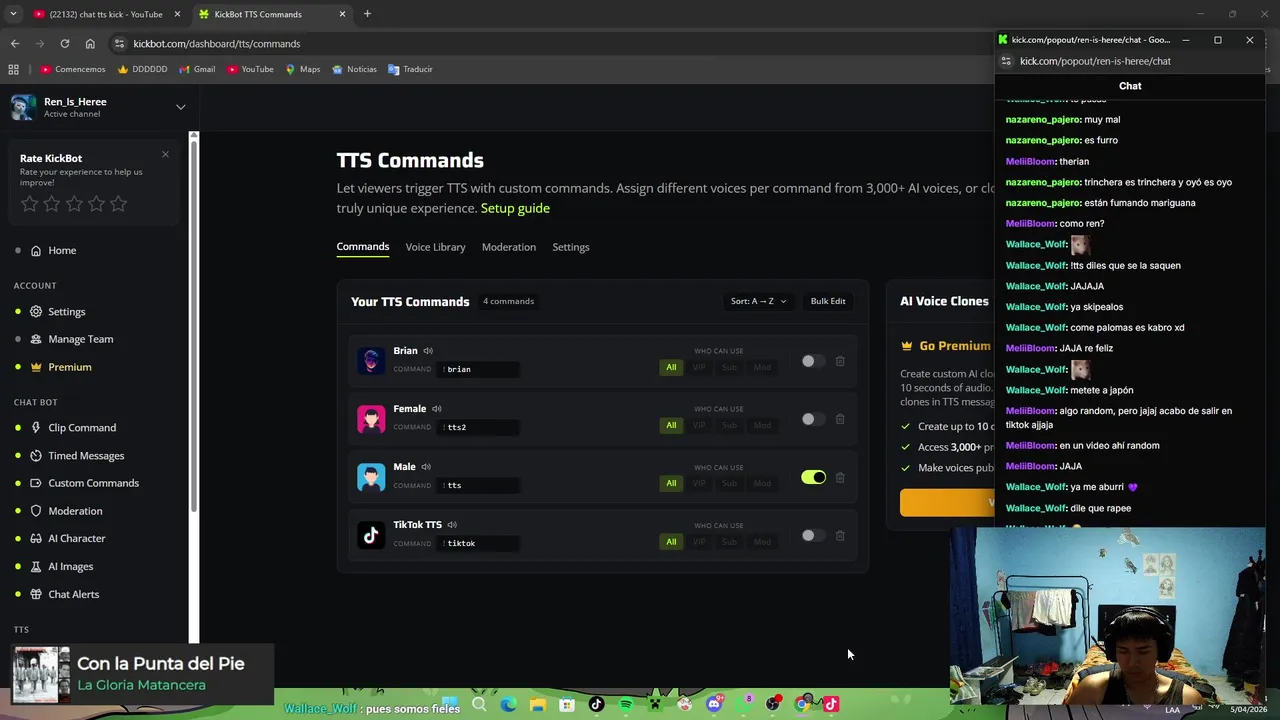Delete the Female command via its trash icon
Screen dimensions: 1280x720
click(840, 419)
